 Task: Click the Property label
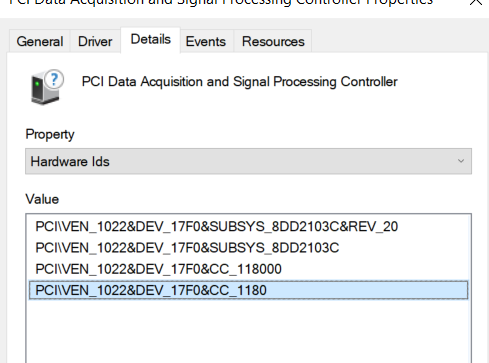pyautogui.click(x=50, y=135)
